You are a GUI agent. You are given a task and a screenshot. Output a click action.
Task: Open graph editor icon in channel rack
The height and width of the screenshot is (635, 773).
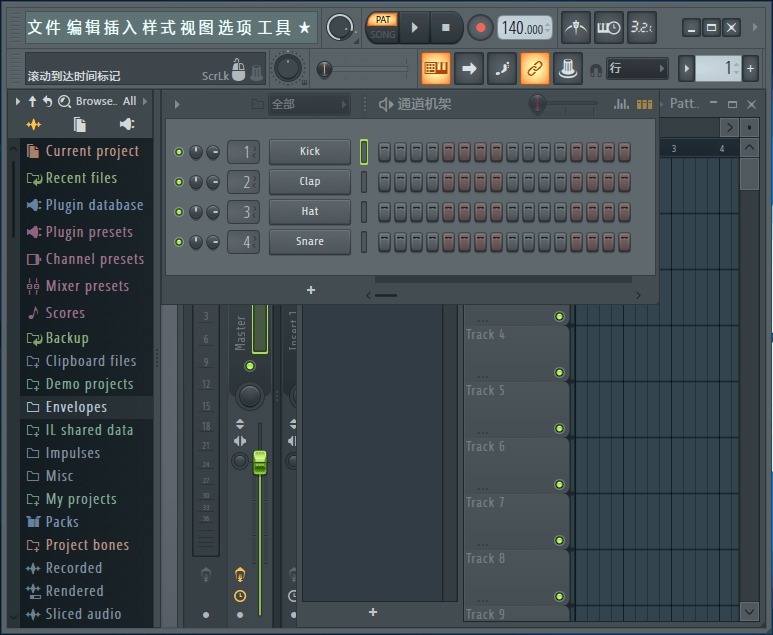[622, 104]
